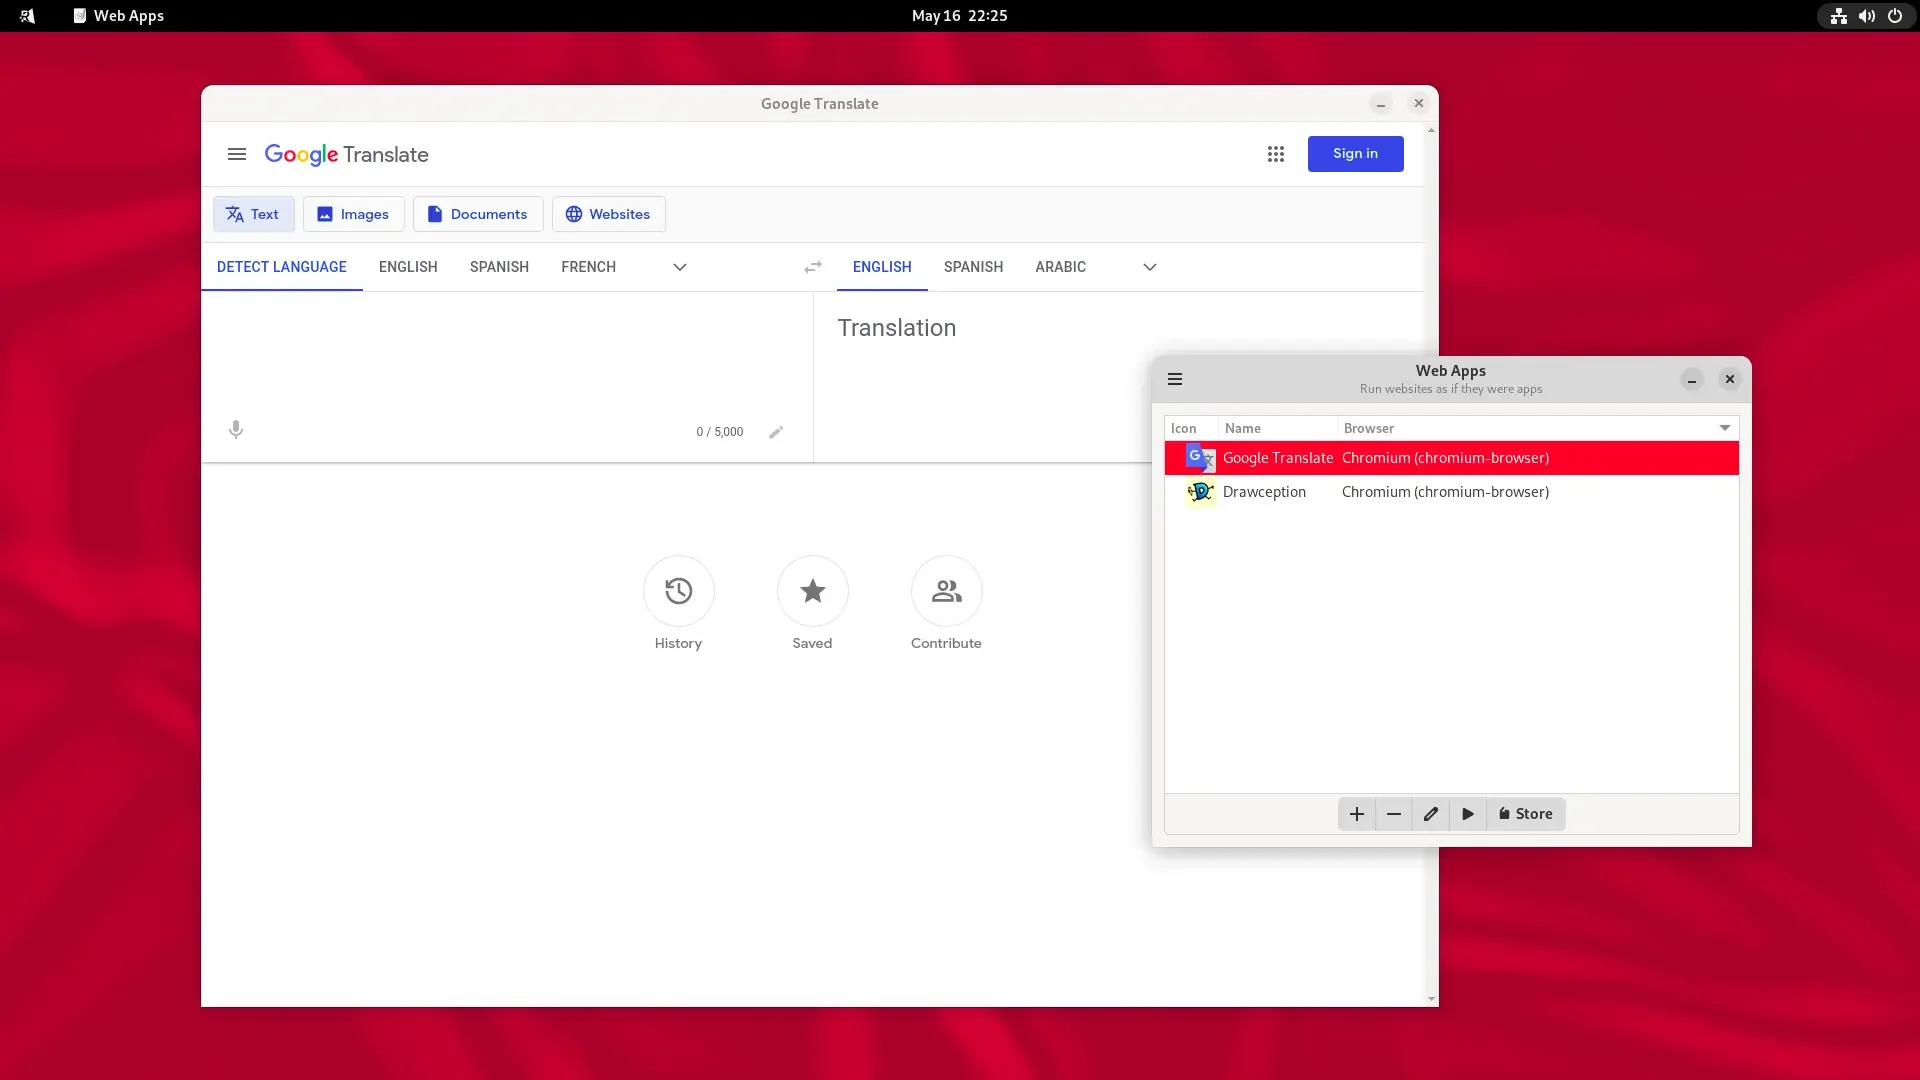Edit the selected web app with the pencil button
Viewport: 1920px width, 1080px height.
tap(1431, 814)
